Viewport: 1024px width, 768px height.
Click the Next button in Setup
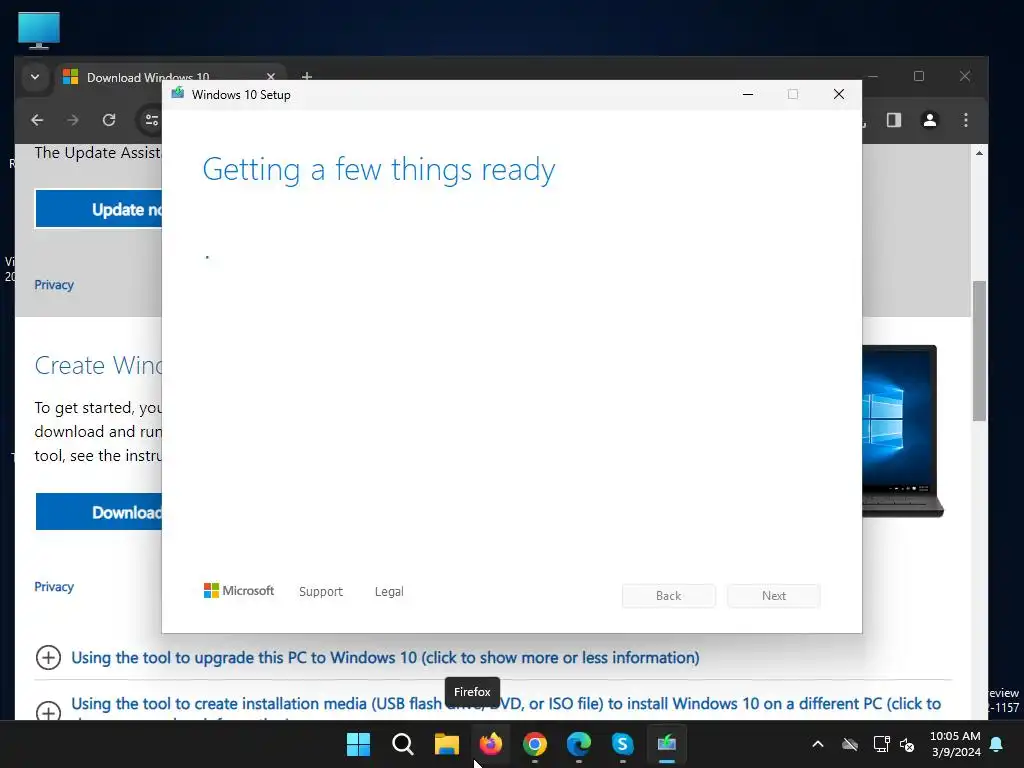click(774, 596)
